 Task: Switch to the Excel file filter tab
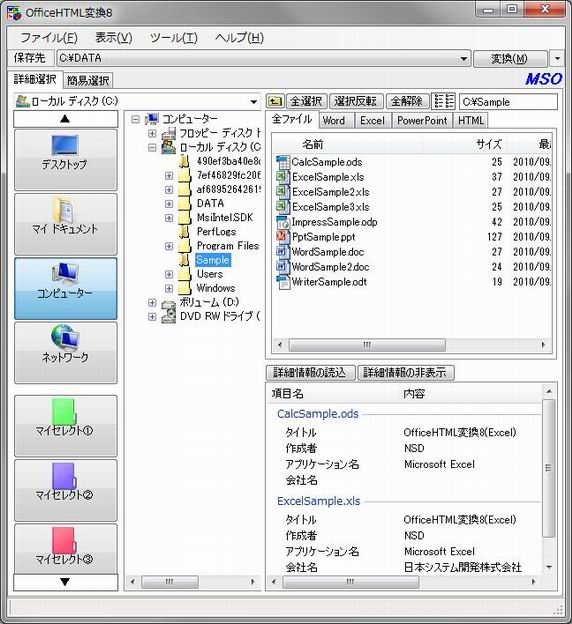click(x=373, y=121)
